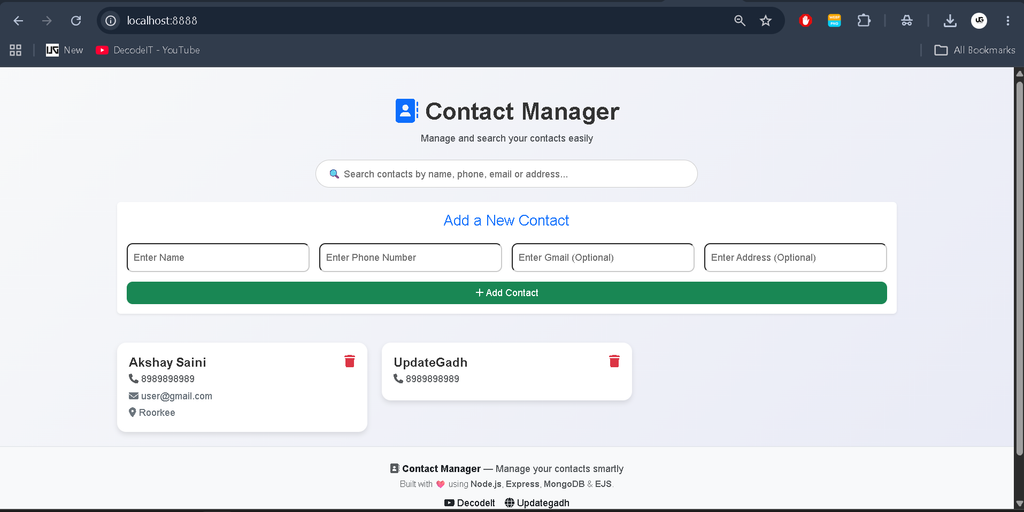Open the red hand blocker extension
This screenshot has height=512, width=1024.
(x=805, y=21)
